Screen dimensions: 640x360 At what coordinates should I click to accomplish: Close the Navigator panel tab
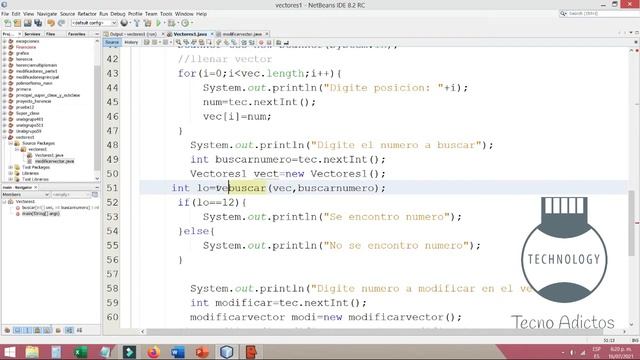tap(36, 187)
